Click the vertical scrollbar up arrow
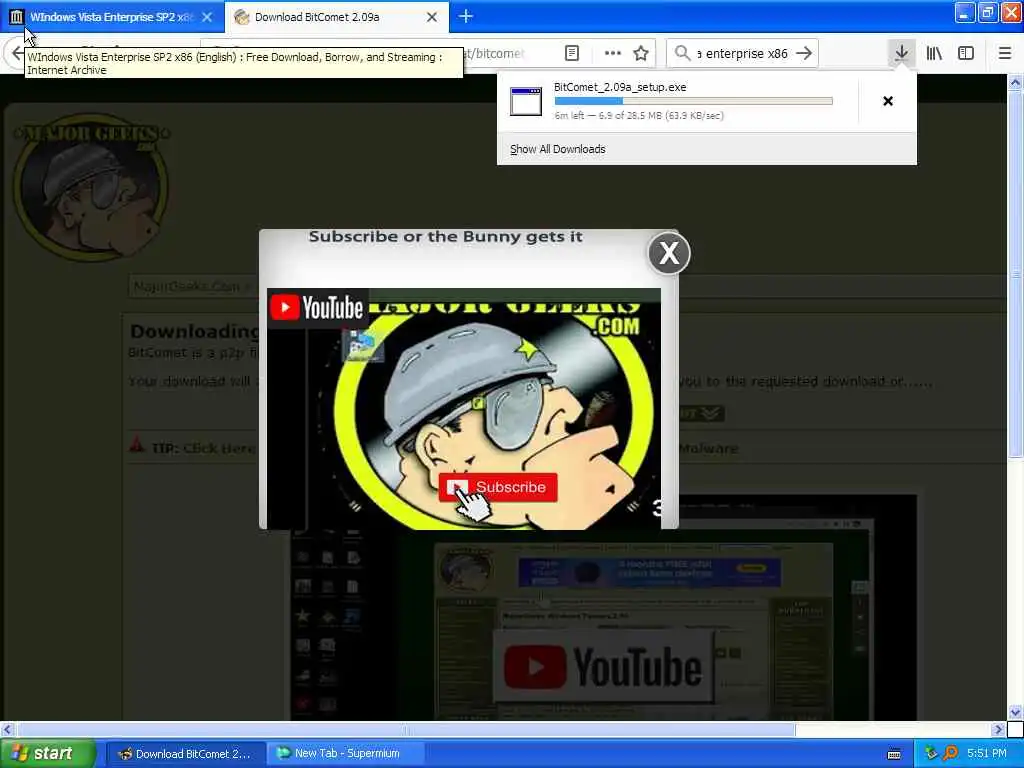 pyautogui.click(x=1015, y=83)
